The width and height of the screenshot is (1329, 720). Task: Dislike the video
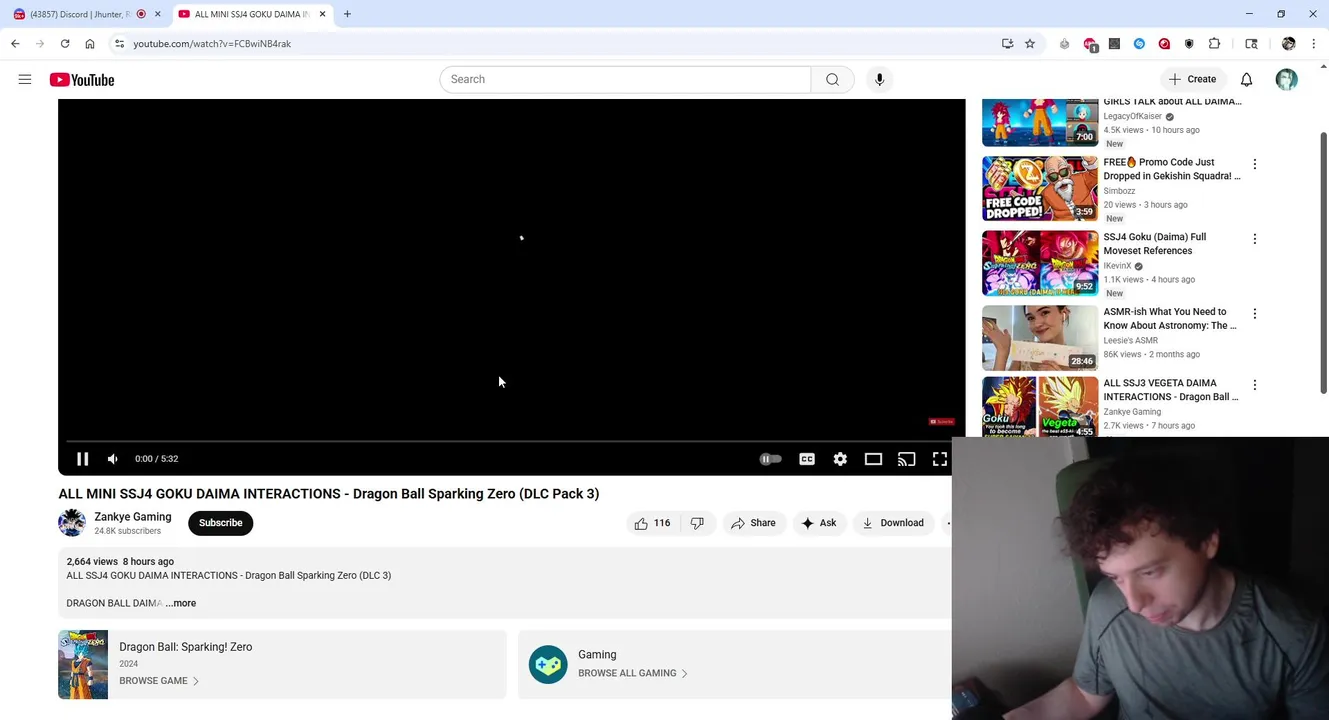pyautogui.click(x=698, y=523)
